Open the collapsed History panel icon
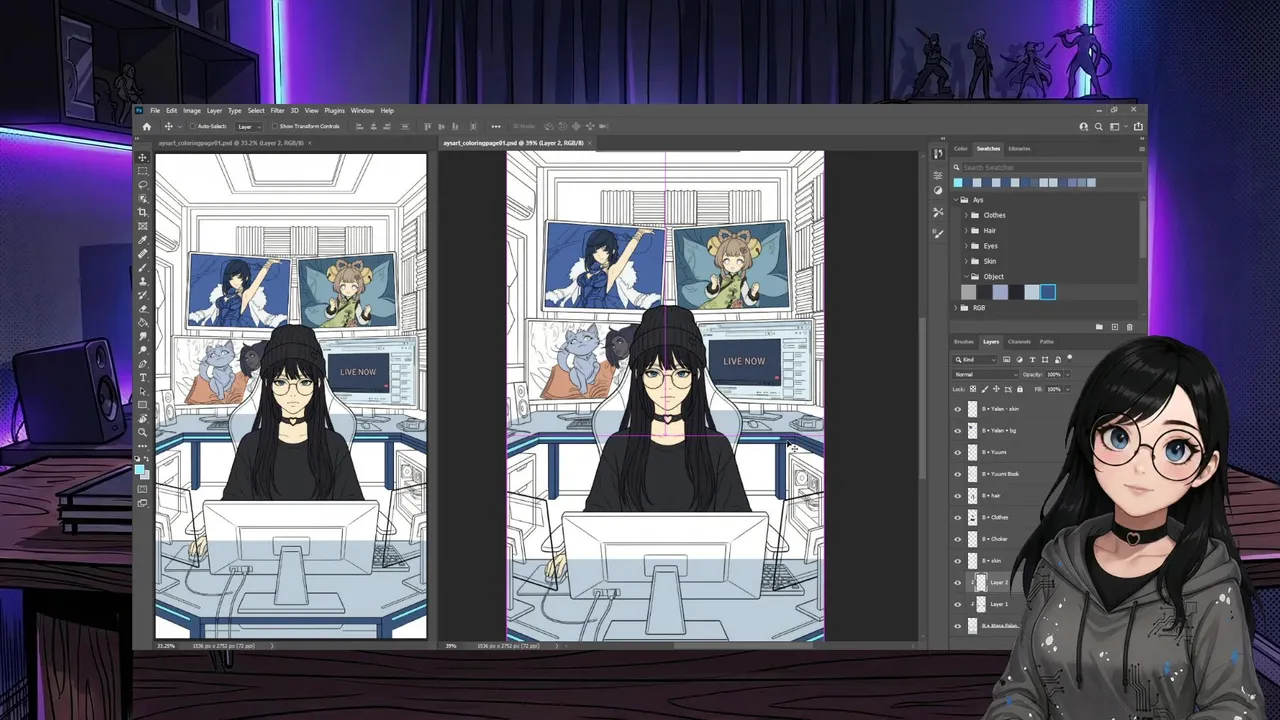1280x720 pixels. 938,154
